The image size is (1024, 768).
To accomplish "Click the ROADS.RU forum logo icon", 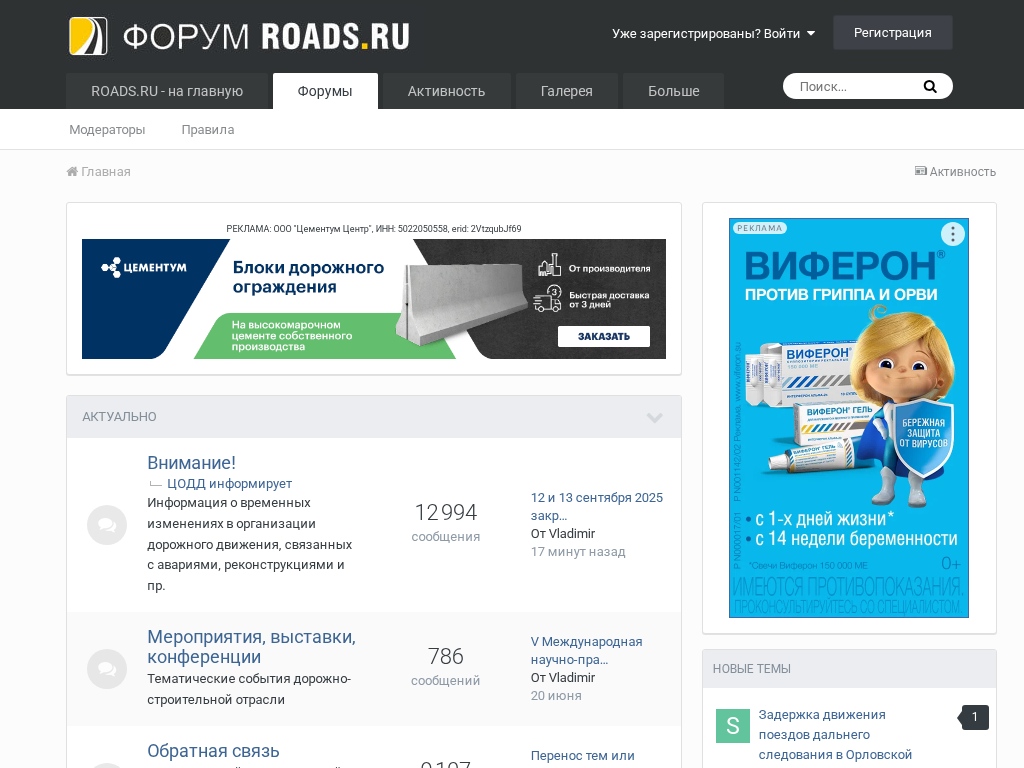I will tap(88, 36).
